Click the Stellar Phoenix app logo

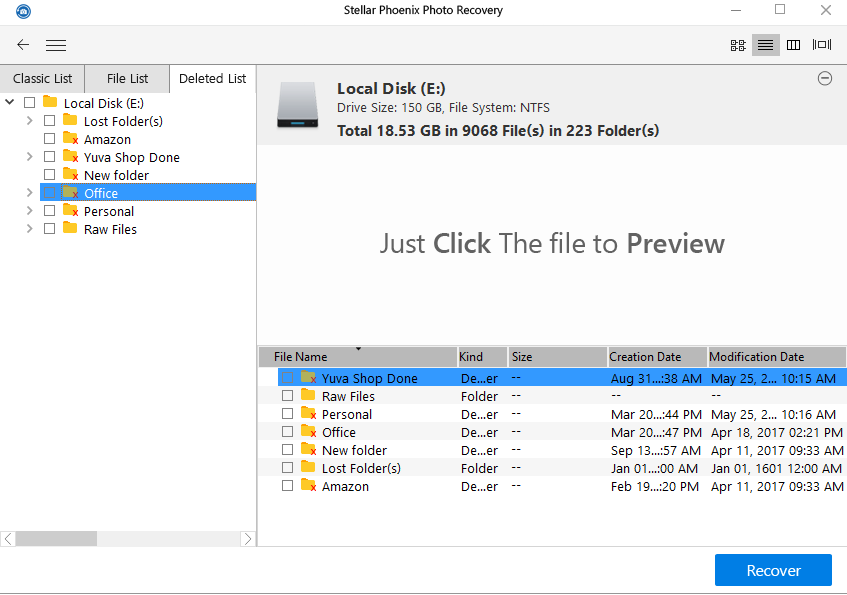[x=23, y=11]
